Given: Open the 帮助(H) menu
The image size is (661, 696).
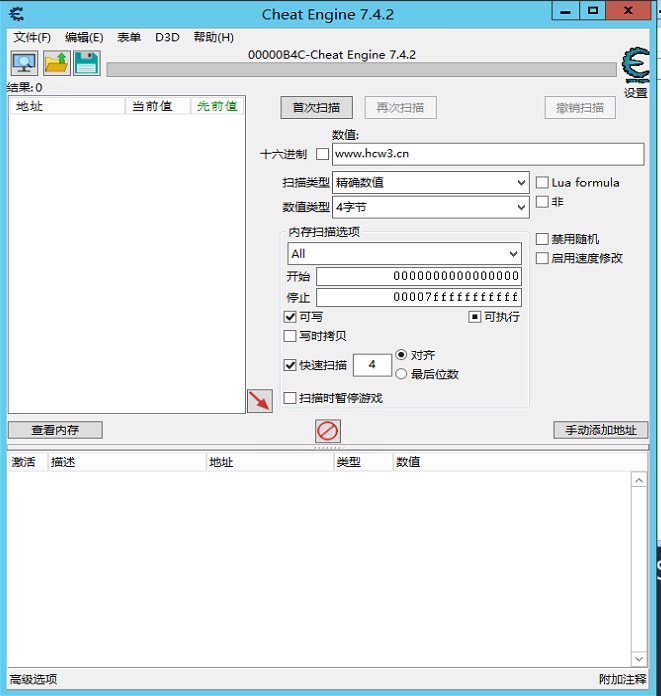Looking at the screenshot, I should [214, 37].
